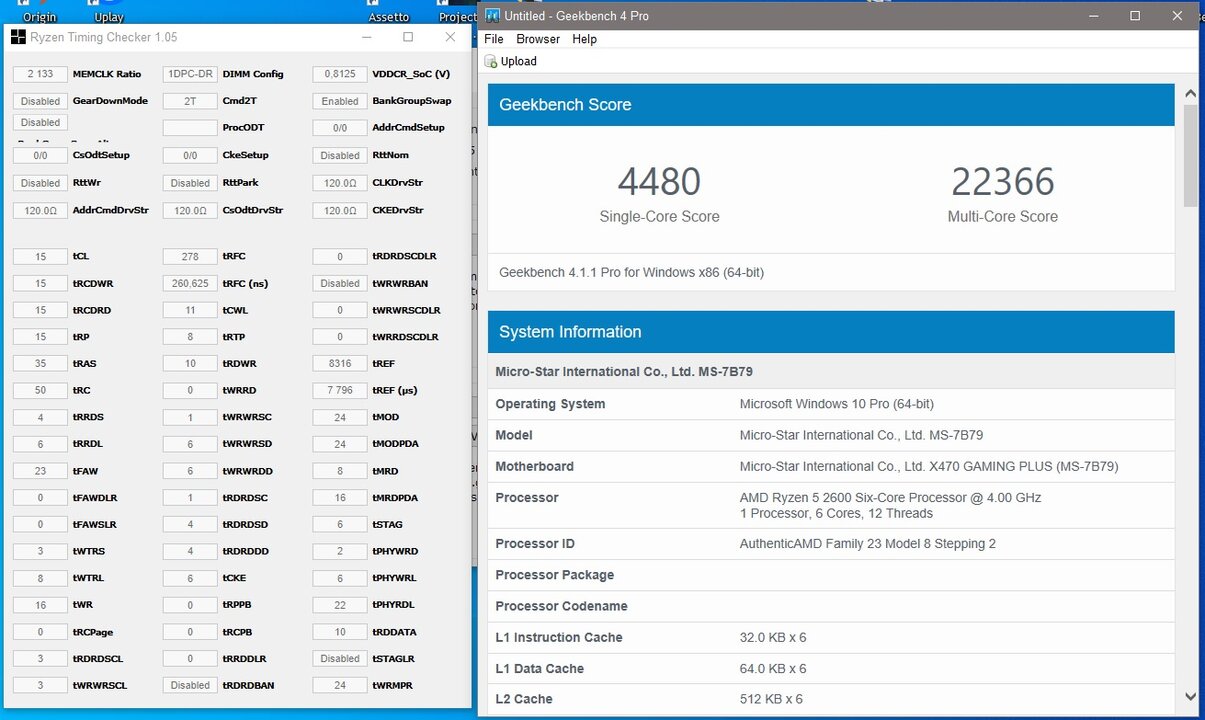Click the Processor ID value text
1205x720 pixels.
coord(867,544)
